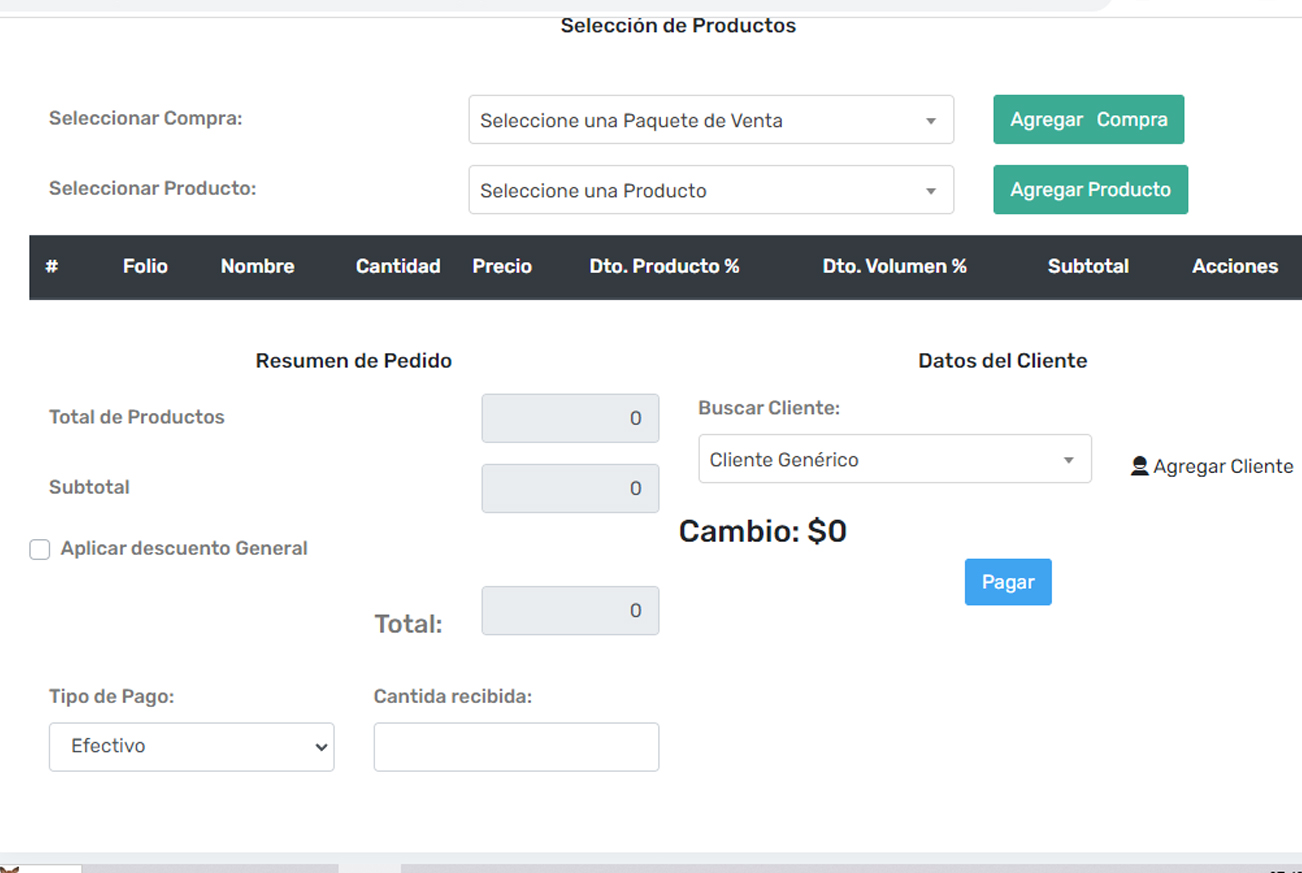Viewport: 1302px width, 873px height.
Task: Click the Subtotal field in Resumen de Pedido
Action: (x=570, y=489)
